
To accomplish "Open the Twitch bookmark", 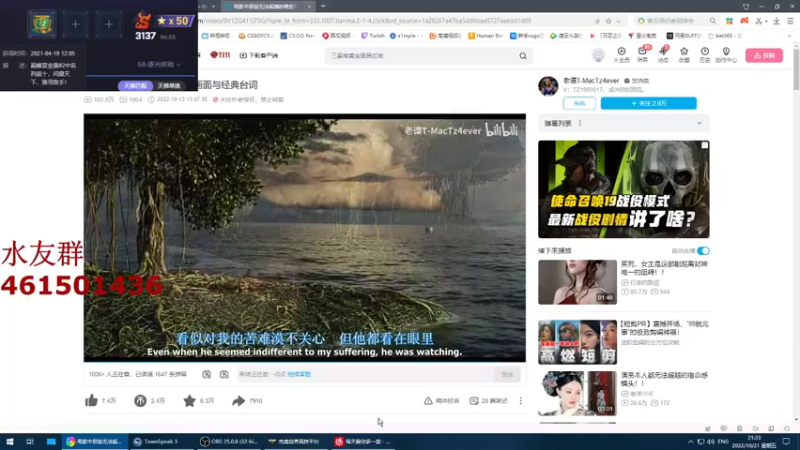I will click(x=372, y=36).
